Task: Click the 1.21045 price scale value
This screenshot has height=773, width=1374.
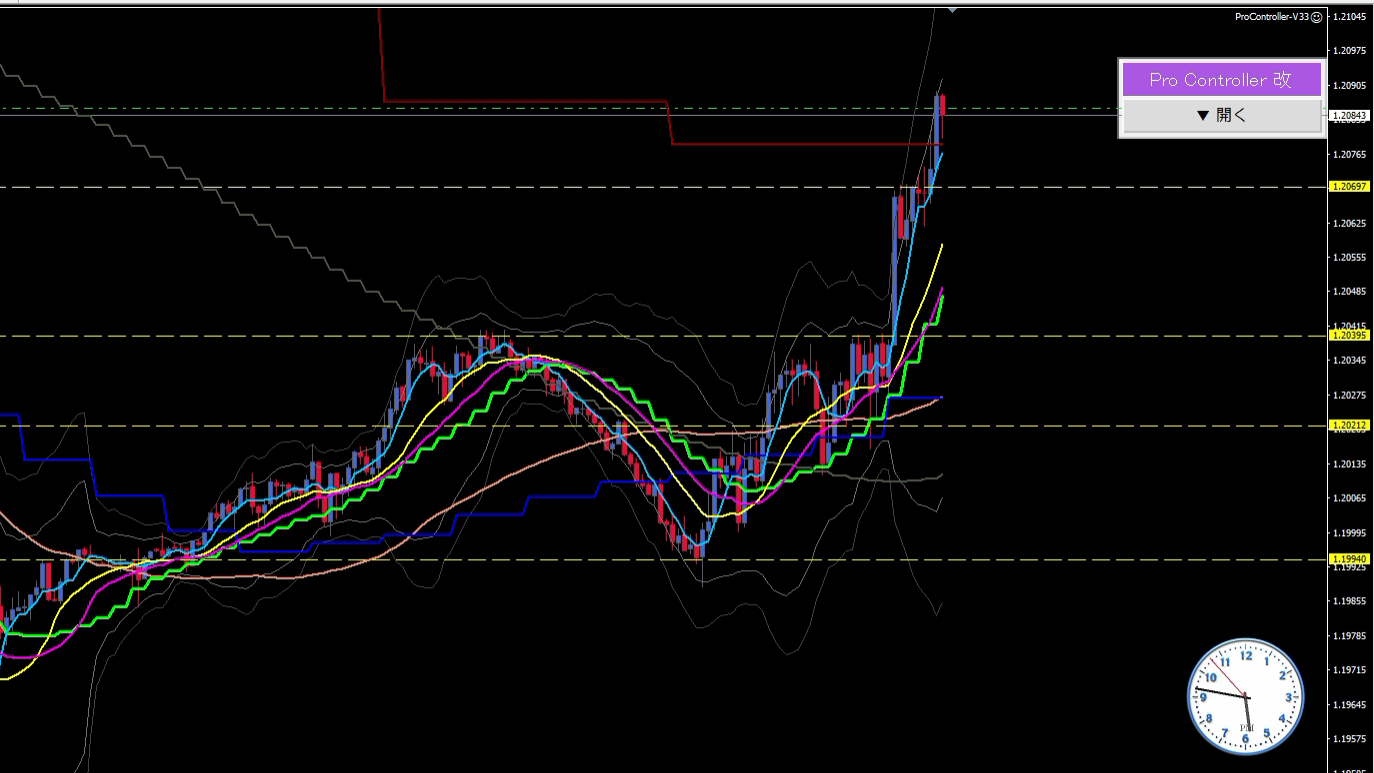Action: [1351, 17]
